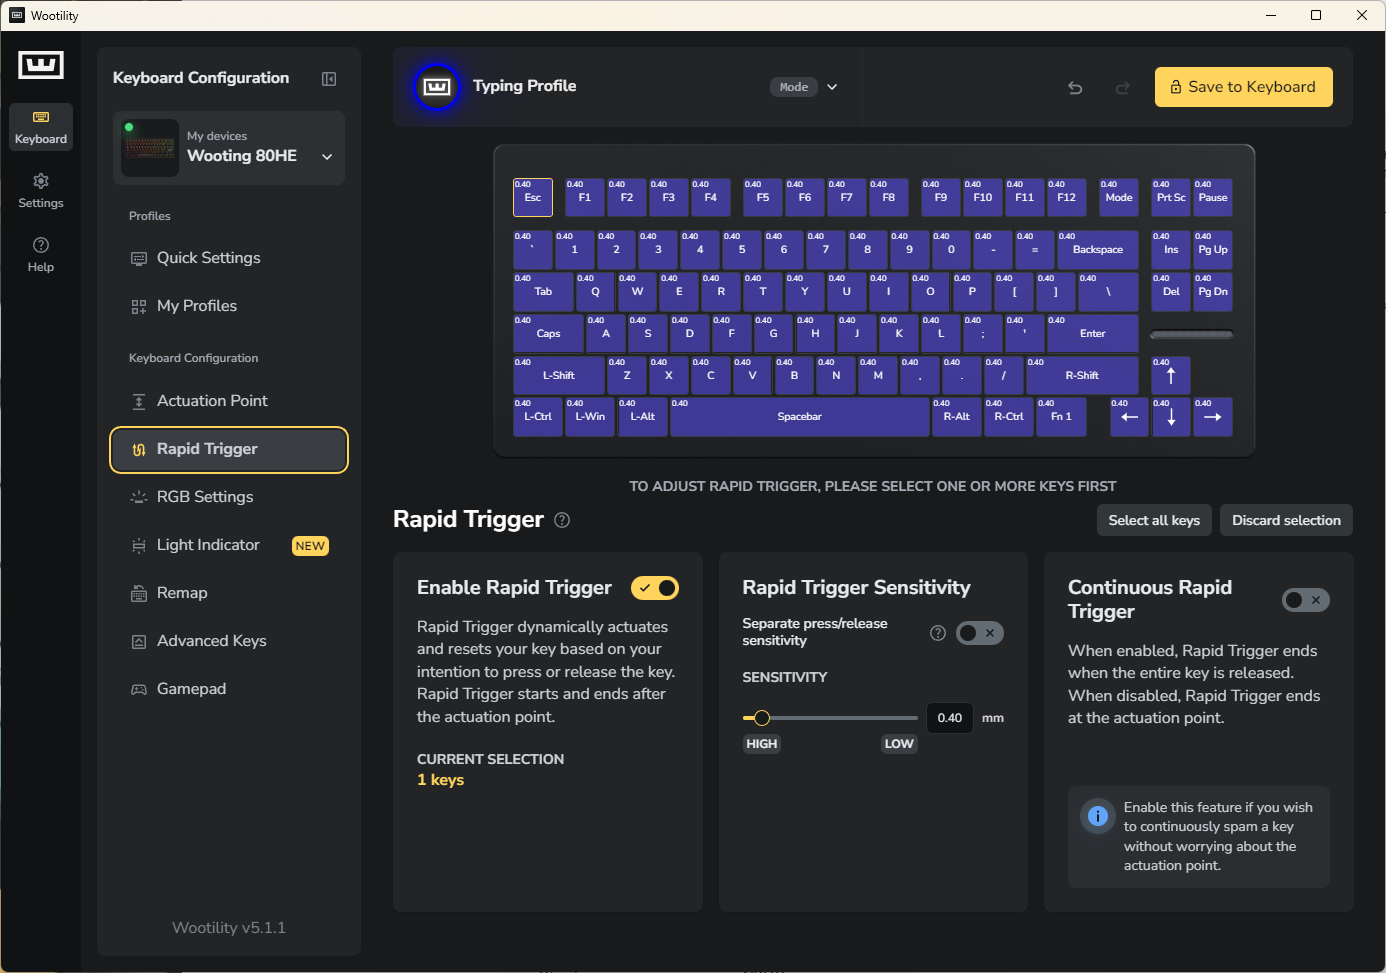Click the HIGH end label of sensitivity
The height and width of the screenshot is (973, 1386).
tap(762, 744)
